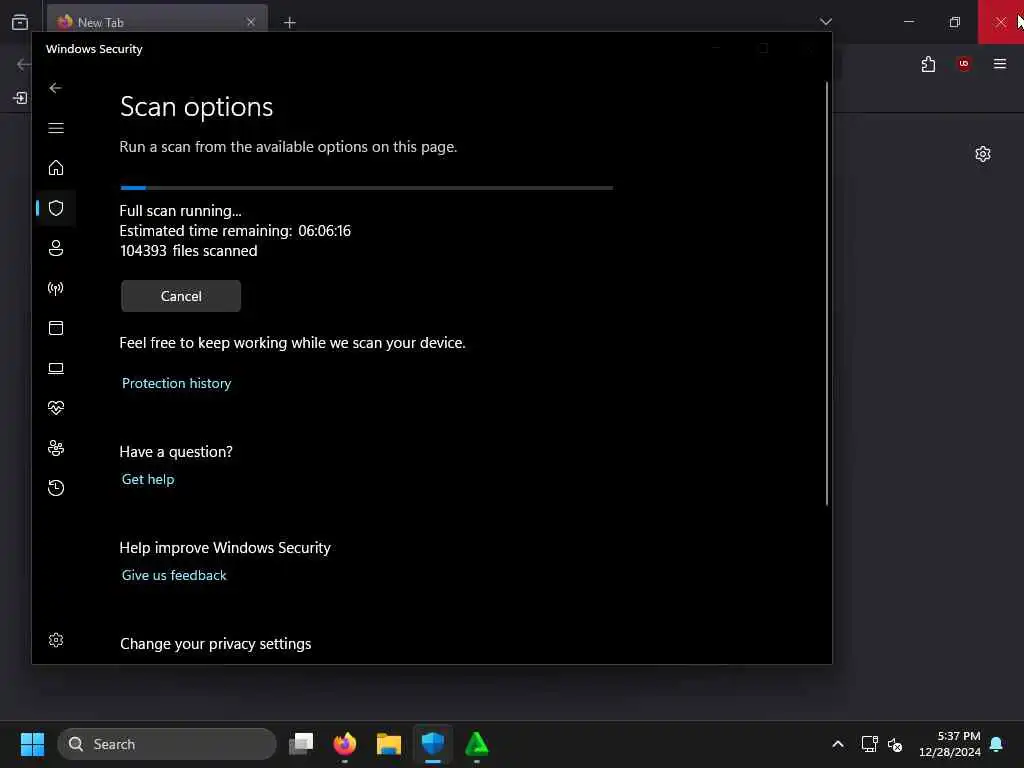Open the Firefox application hamburger menu
The image size is (1024, 768).
pos(1000,64)
